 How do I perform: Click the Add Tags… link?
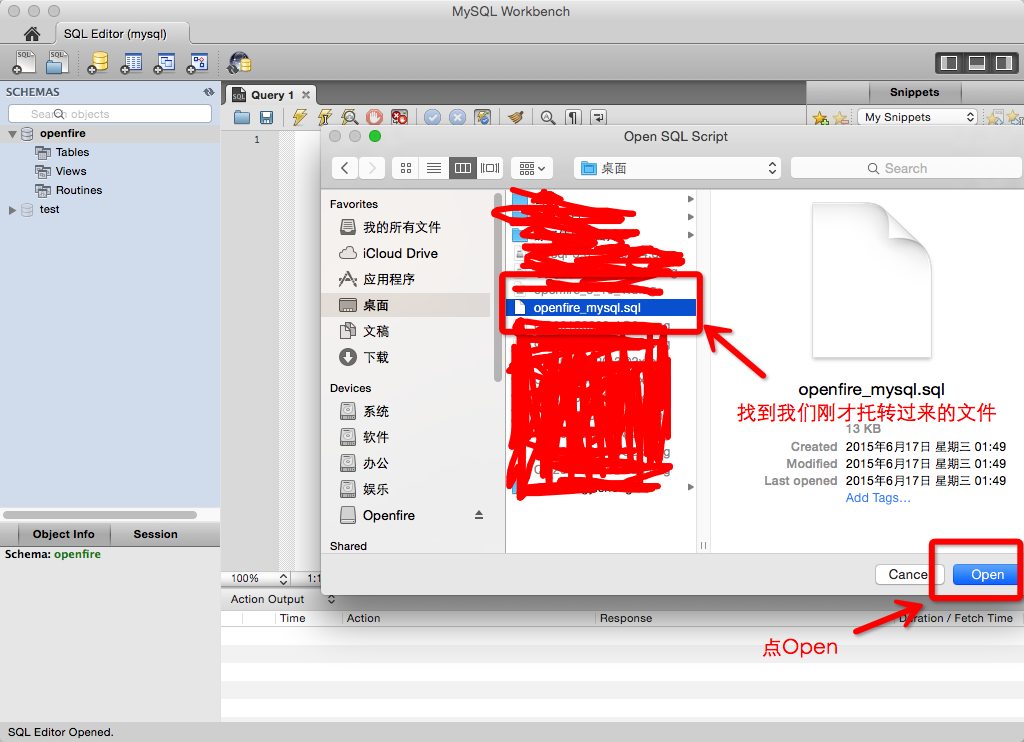pyautogui.click(x=878, y=498)
